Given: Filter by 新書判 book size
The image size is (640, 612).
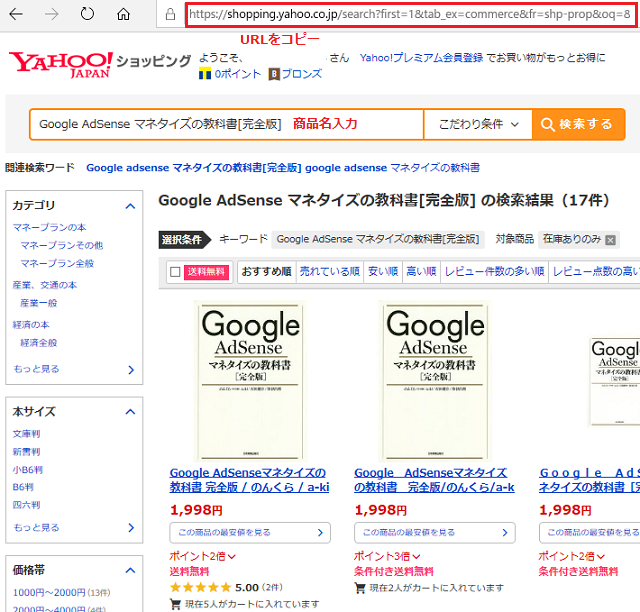Looking at the screenshot, I should point(27,452).
